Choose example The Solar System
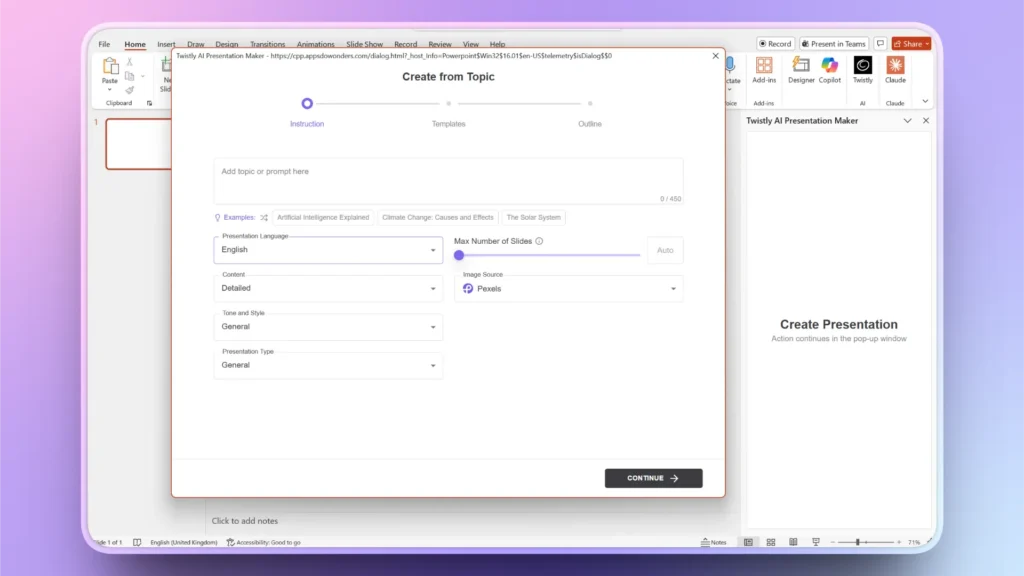 (534, 217)
